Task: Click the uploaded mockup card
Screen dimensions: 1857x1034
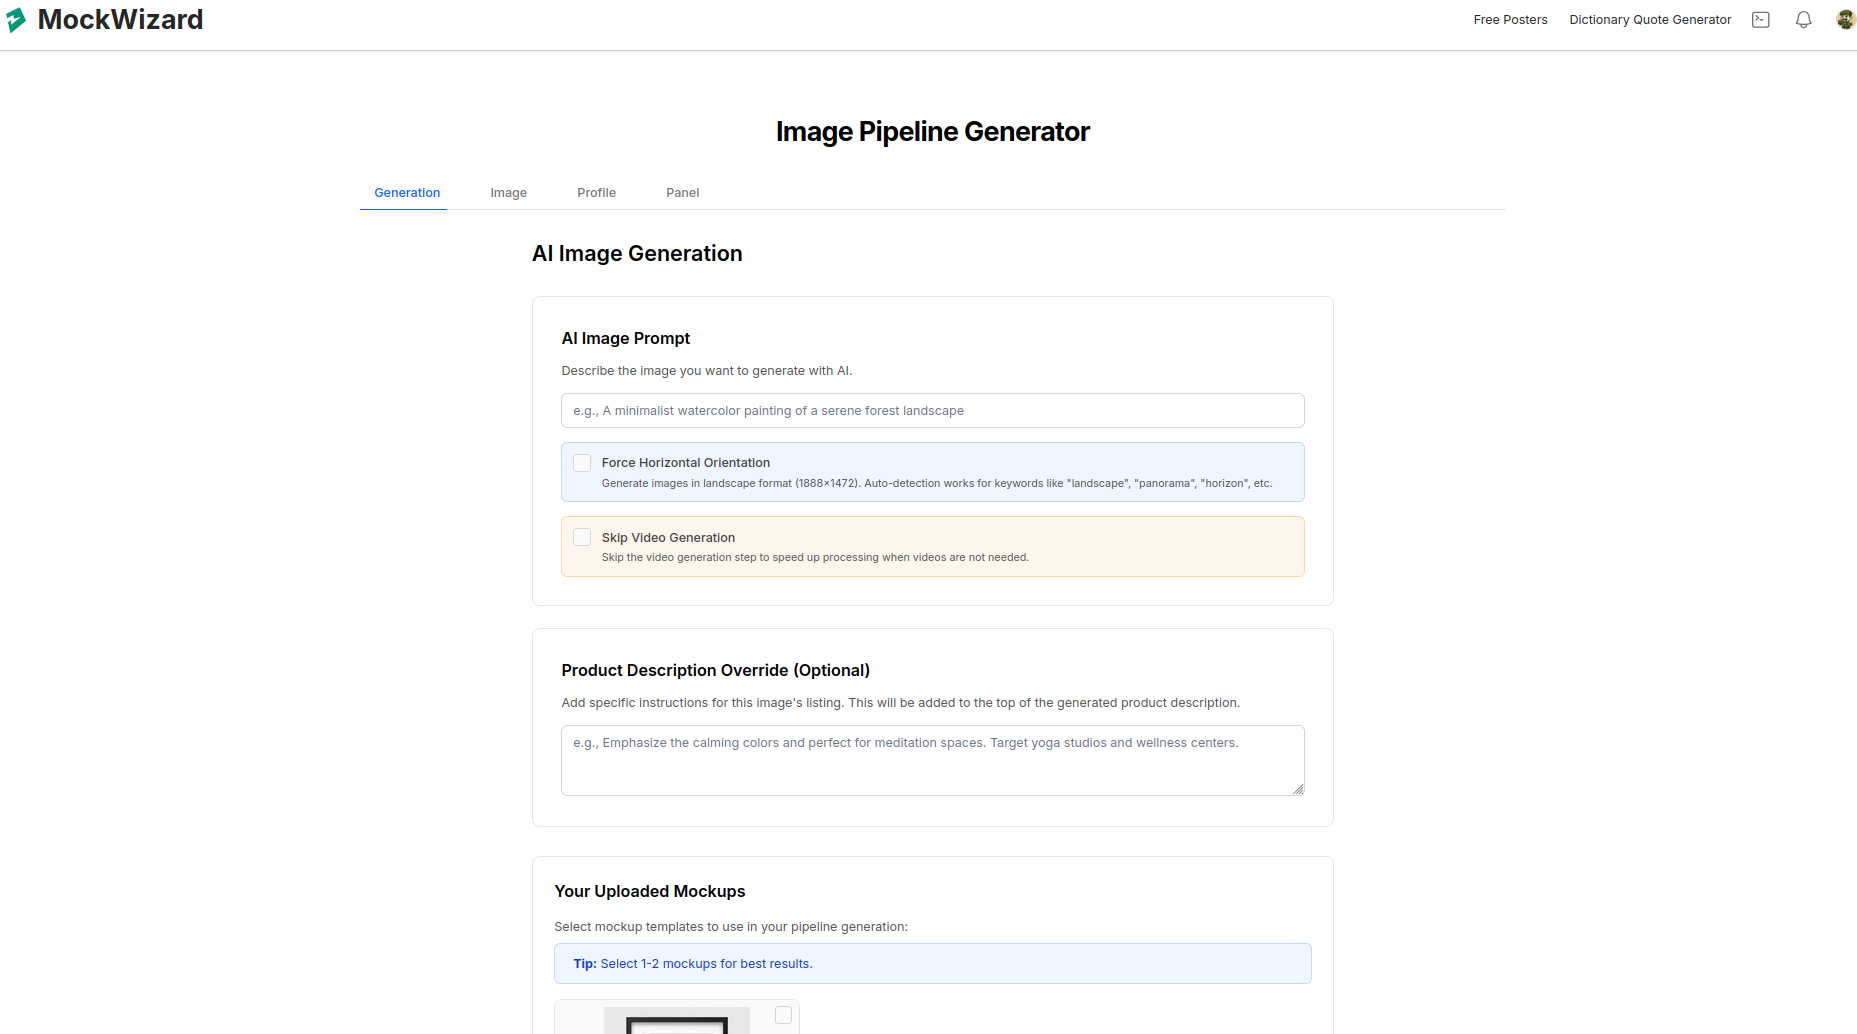Action: 676,1016
